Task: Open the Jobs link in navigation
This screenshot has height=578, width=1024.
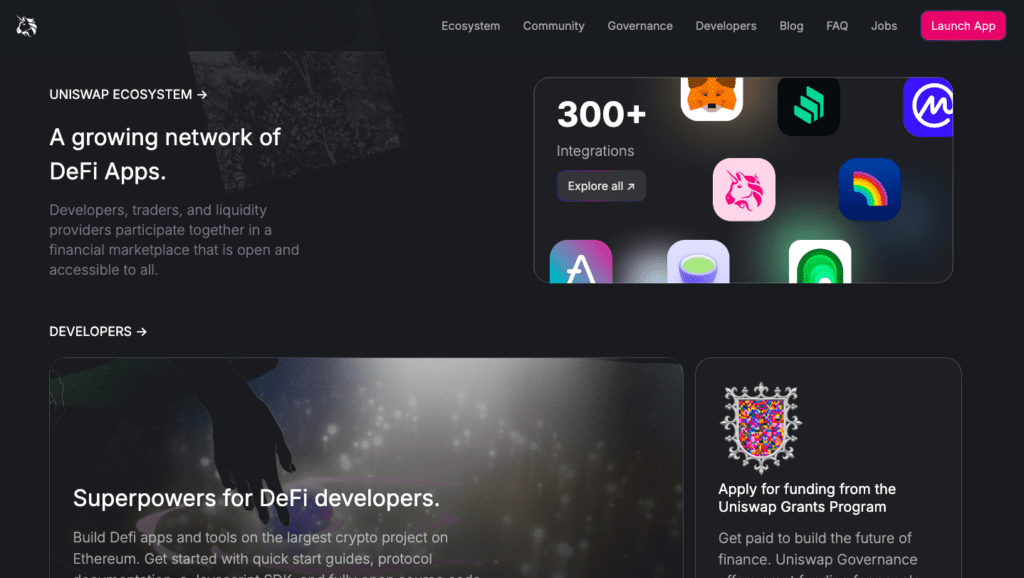Action: pyautogui.click(x=884, y=26)
